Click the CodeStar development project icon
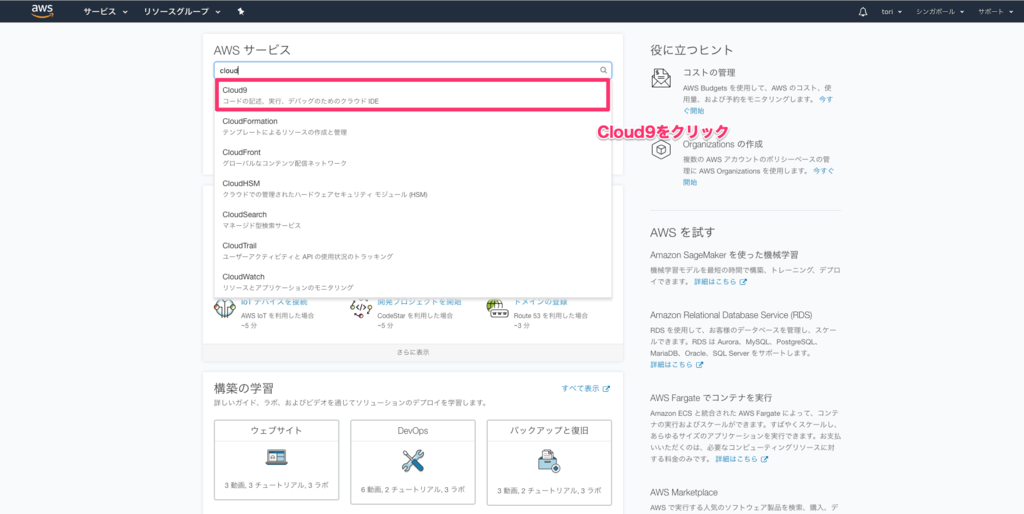This screenshot has width=1024, height=514. click(x=361, y=308)
